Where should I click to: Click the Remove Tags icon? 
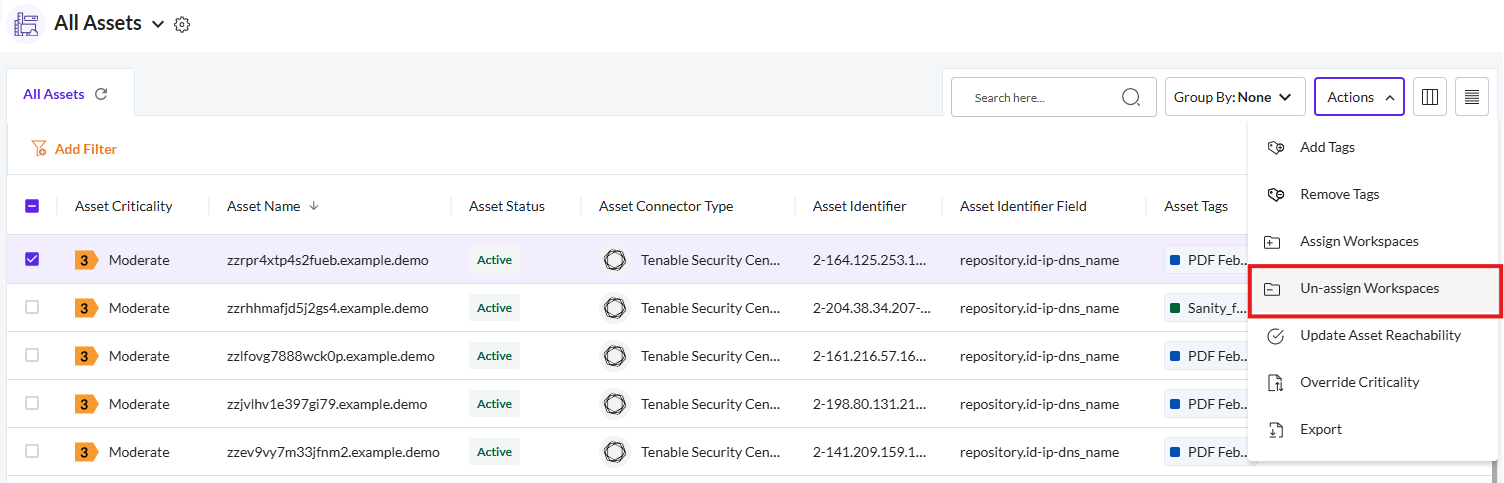tap(1275, 194)
